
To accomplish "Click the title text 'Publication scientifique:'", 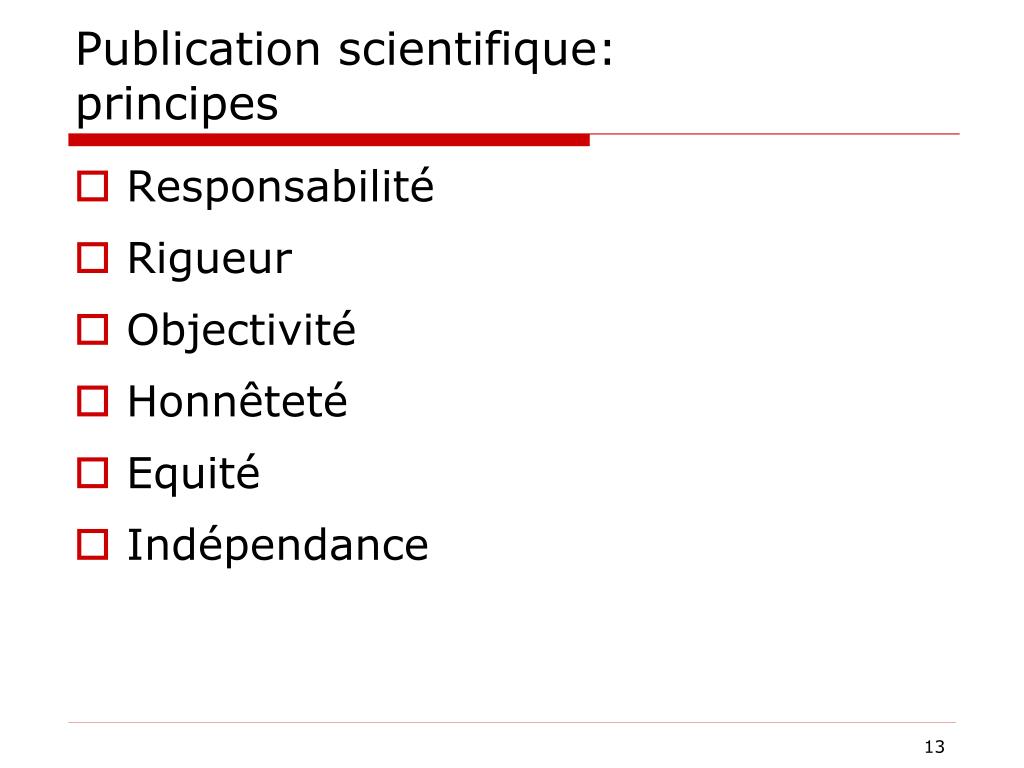I will point(345,51).
